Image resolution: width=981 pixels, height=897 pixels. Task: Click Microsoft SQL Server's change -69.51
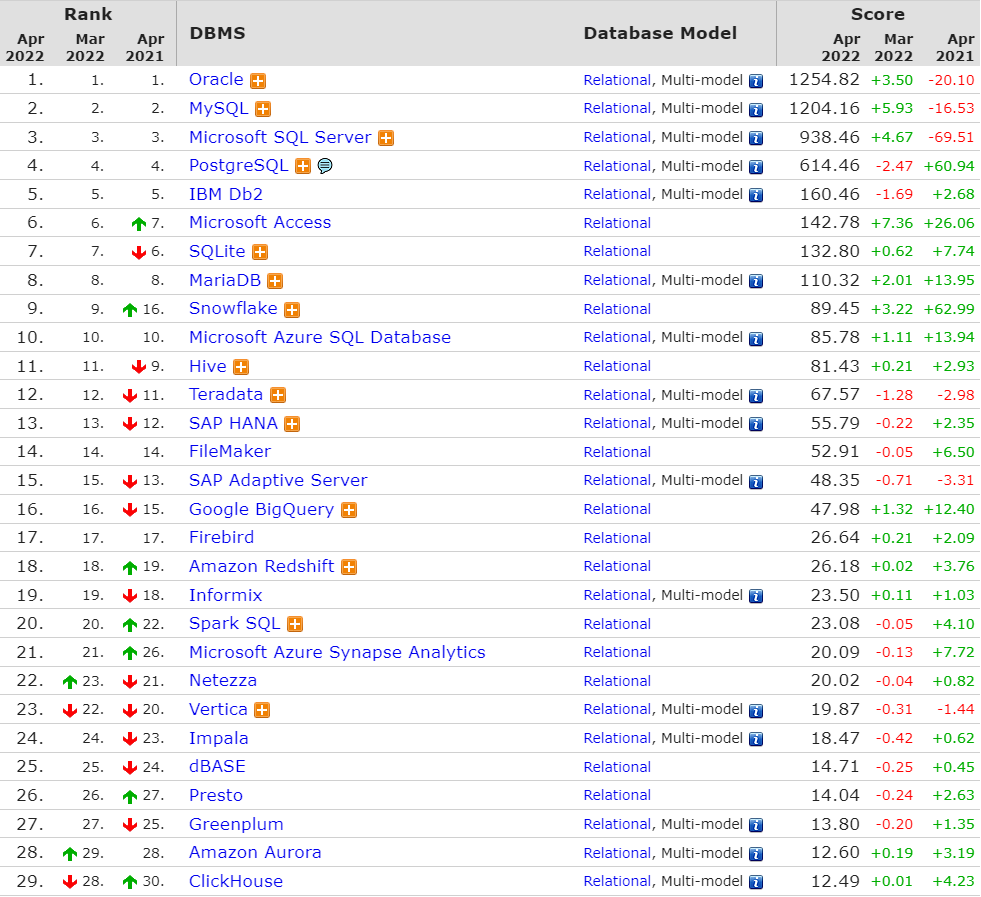point(951,138)
